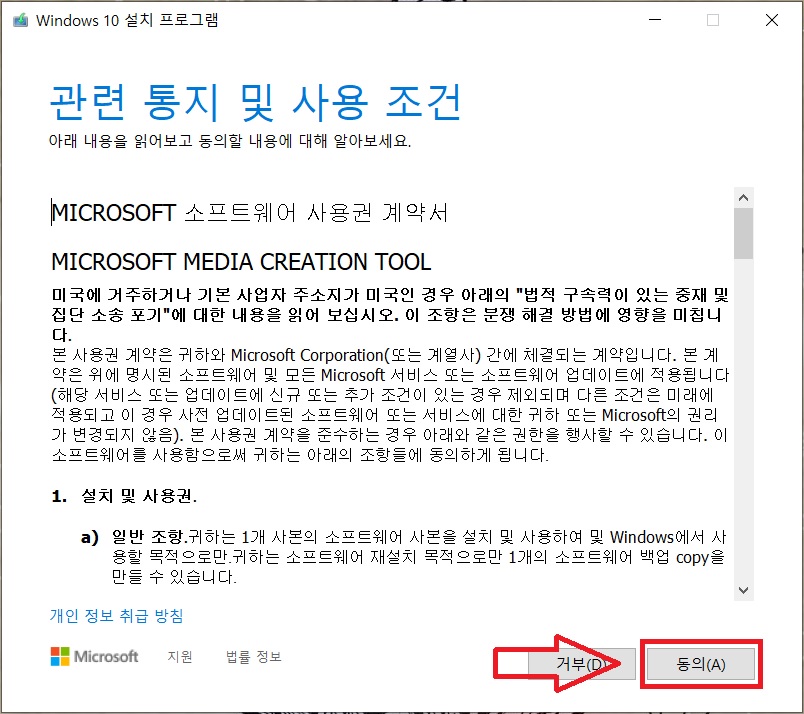
Task: Click the subtitle '아래 내용을 읽어보고' text
Action: (120, 141)
